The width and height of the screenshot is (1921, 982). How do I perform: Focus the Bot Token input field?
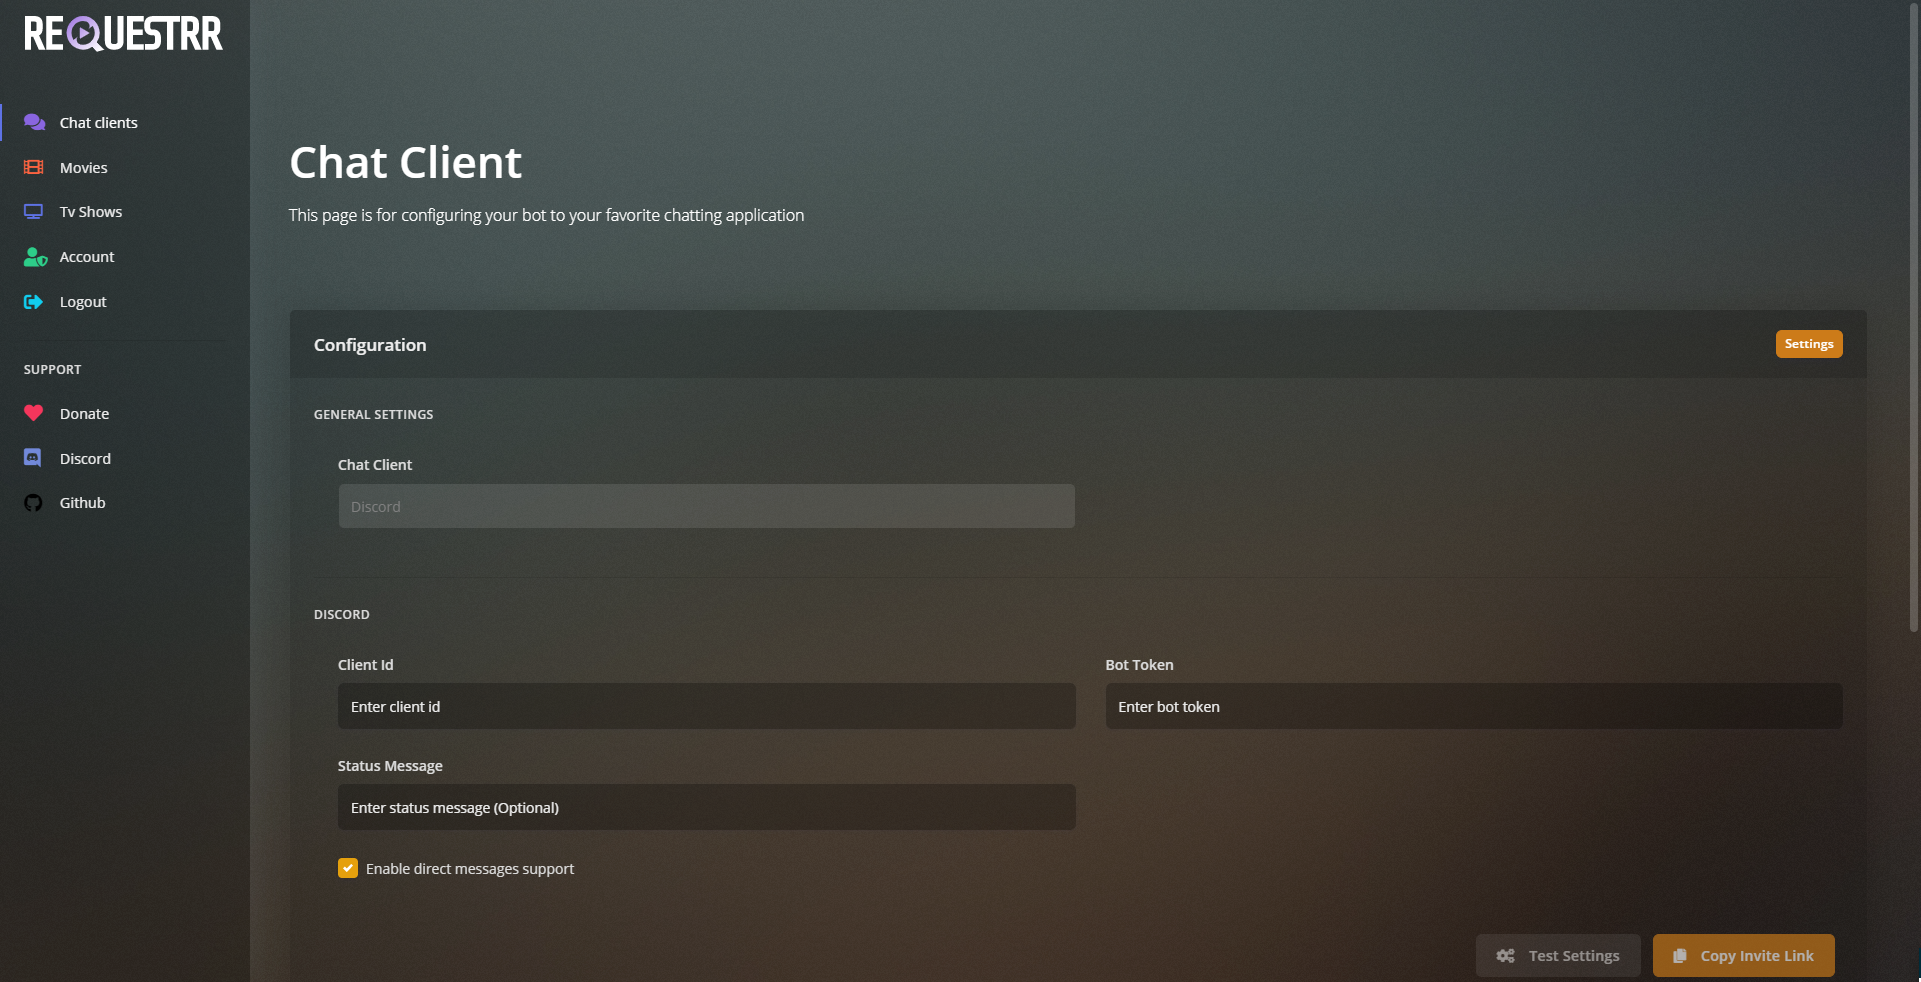[x=1473, y=706]
